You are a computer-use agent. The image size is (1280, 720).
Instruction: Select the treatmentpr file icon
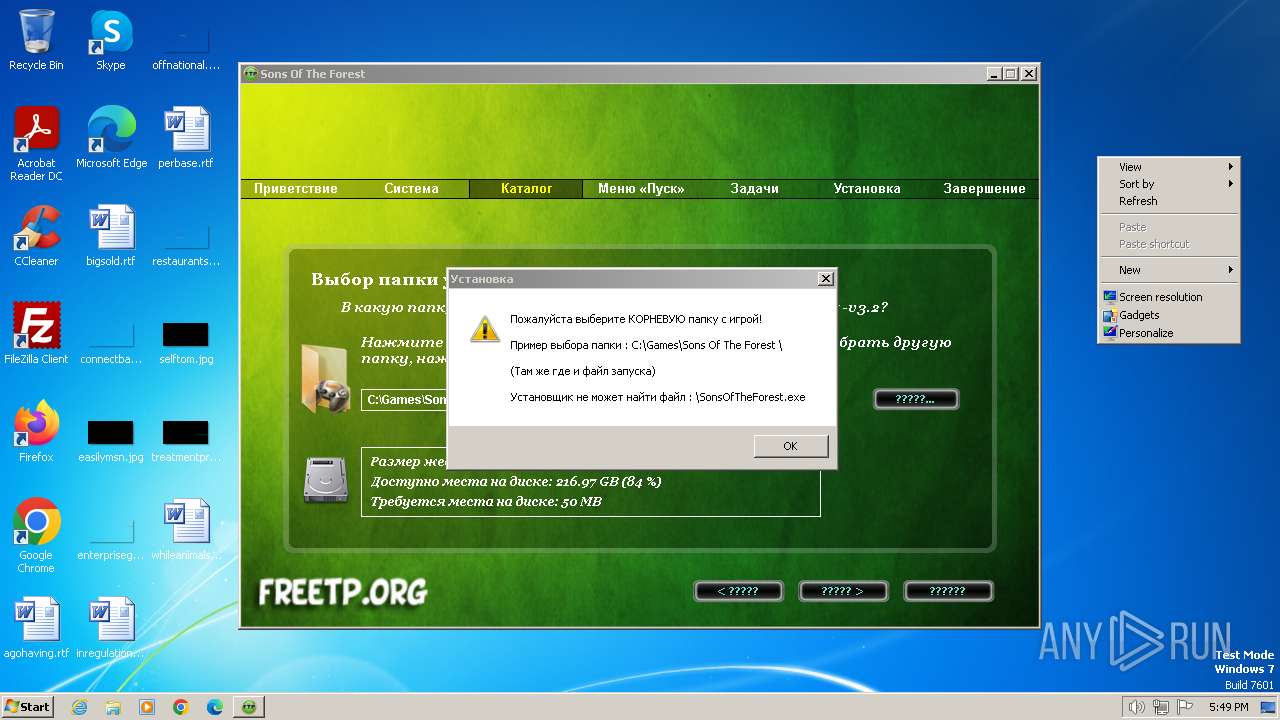[186, 438]
